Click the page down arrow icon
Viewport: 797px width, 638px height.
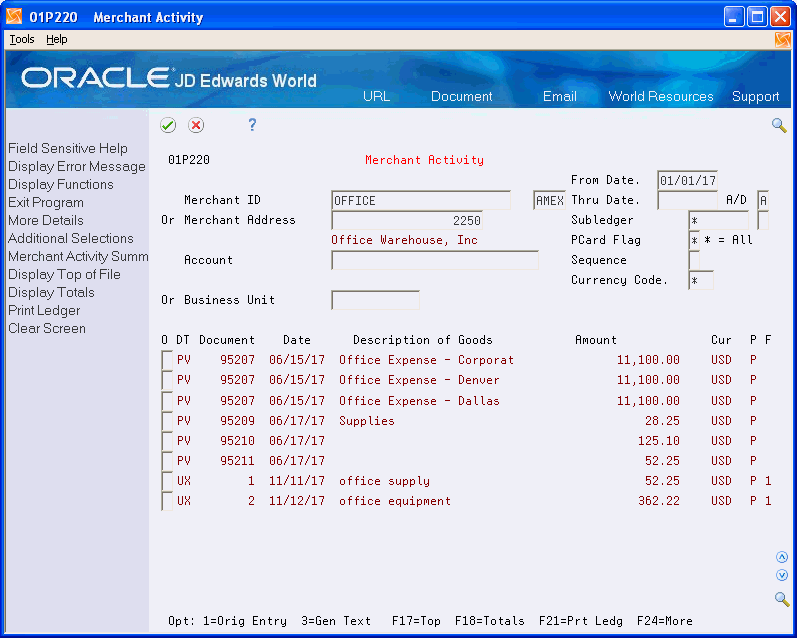tap(782, 575)
